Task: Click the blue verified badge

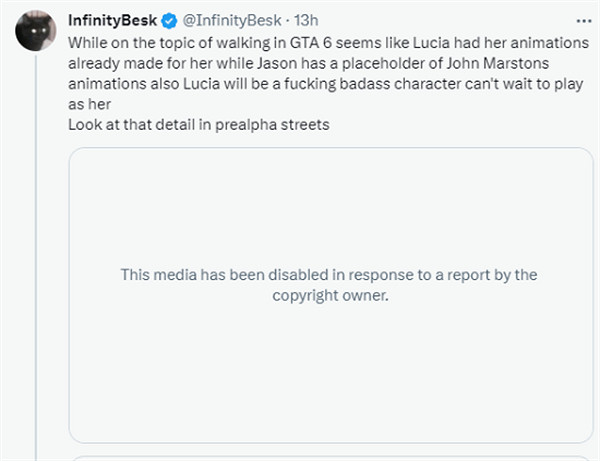Action: (167, 19)
